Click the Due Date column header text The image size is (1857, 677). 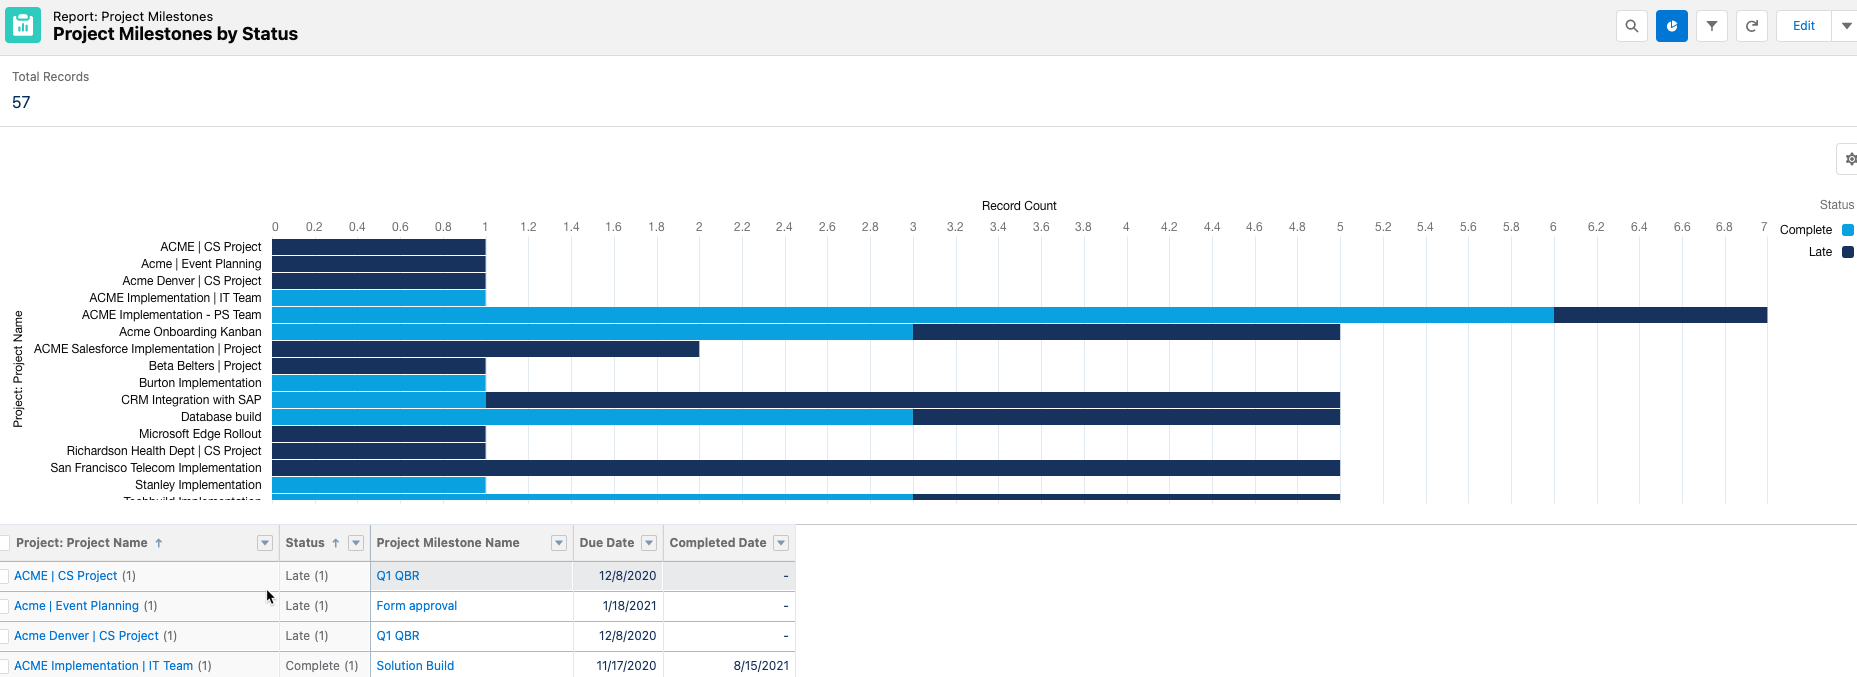pos(607,543)
